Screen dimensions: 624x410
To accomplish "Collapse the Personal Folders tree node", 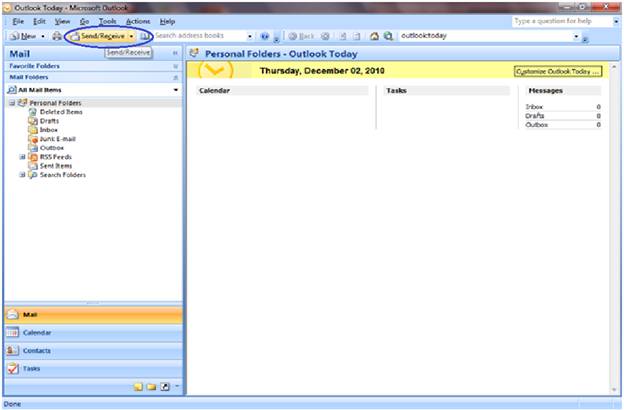I will point(12,103).
